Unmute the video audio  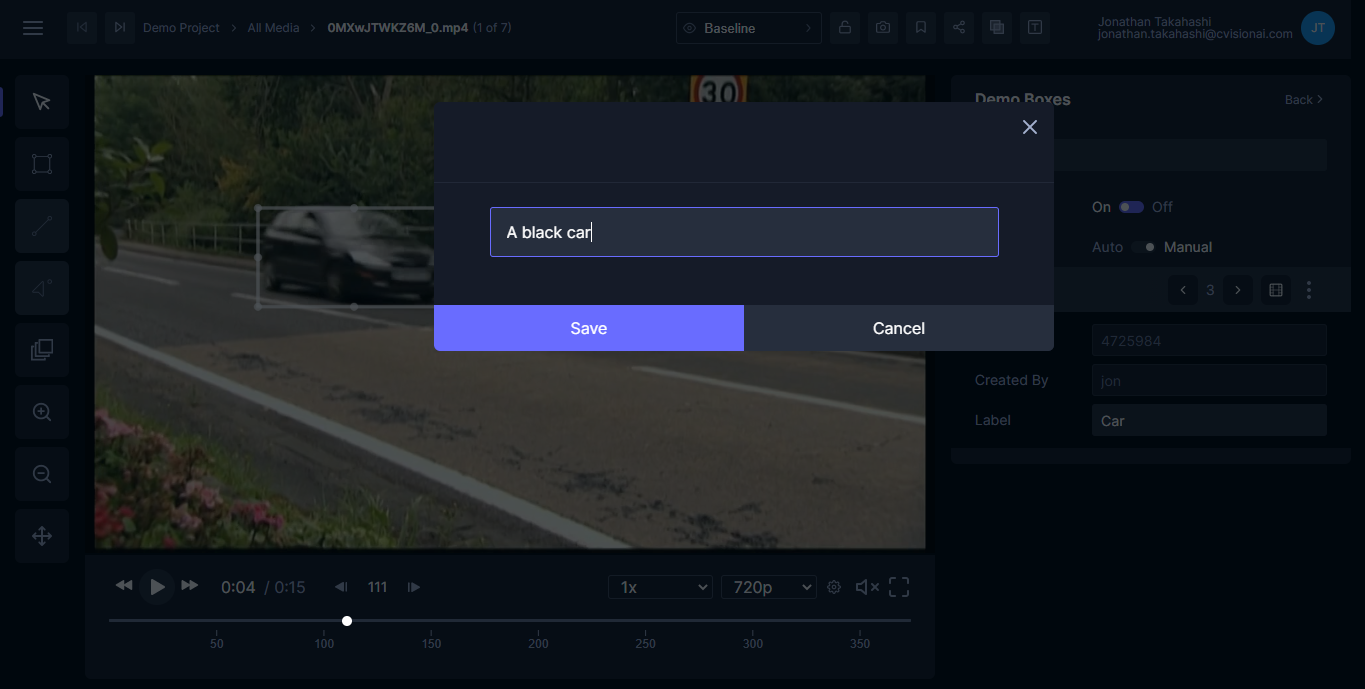[x=867, y=587]
